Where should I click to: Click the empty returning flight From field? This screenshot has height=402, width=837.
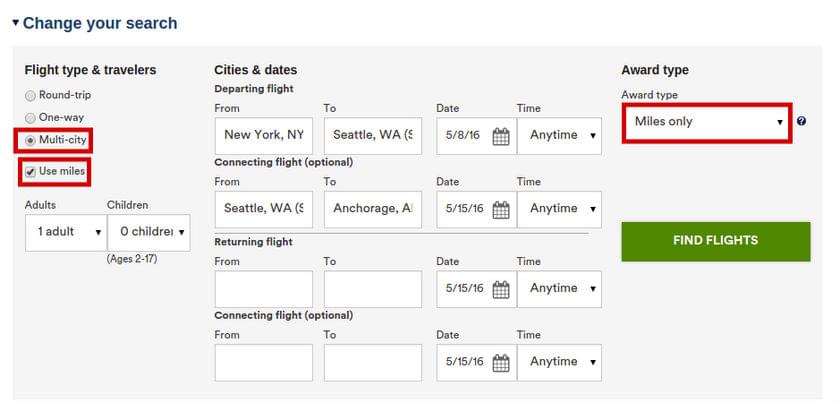click(264, 289)
